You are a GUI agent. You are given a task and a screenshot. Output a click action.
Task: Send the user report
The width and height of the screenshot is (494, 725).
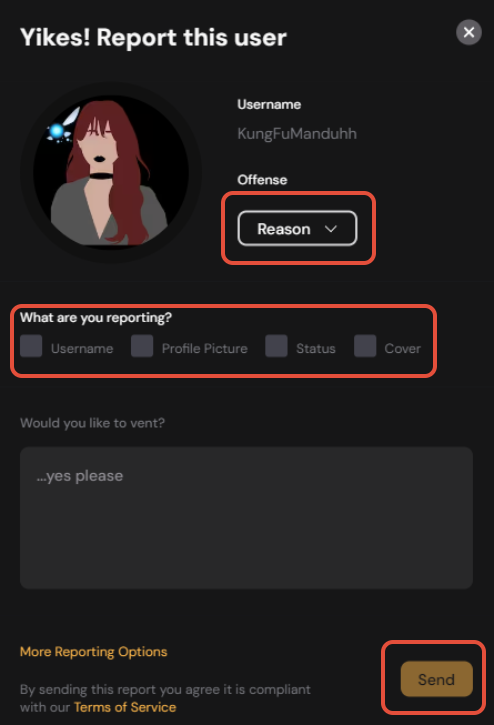437,679
